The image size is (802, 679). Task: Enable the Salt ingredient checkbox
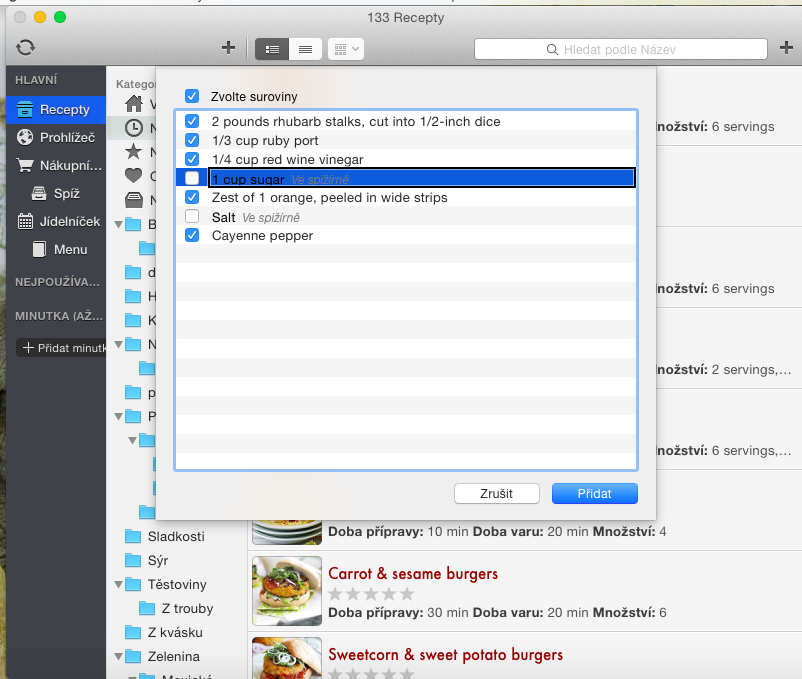(192, 217)
